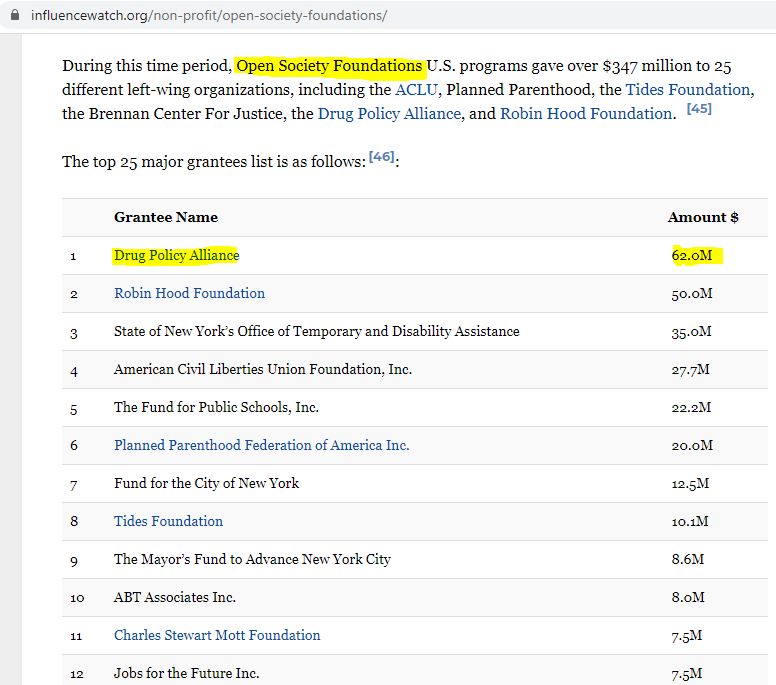The height and width of the screenshot is (685, 776).
Task: Open the ACLU link in the paragraph
Action: click(x=416, y=90)
